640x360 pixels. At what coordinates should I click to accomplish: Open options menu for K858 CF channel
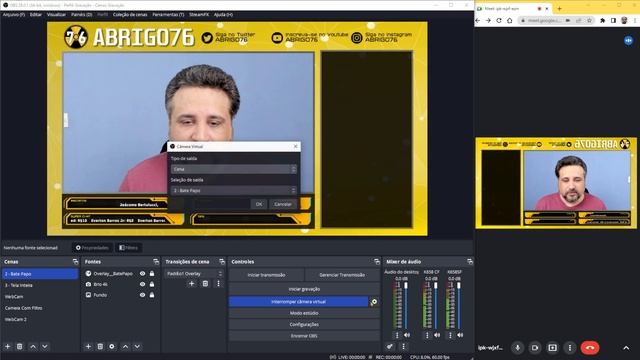pyautogui.click(x=427, y=335)
